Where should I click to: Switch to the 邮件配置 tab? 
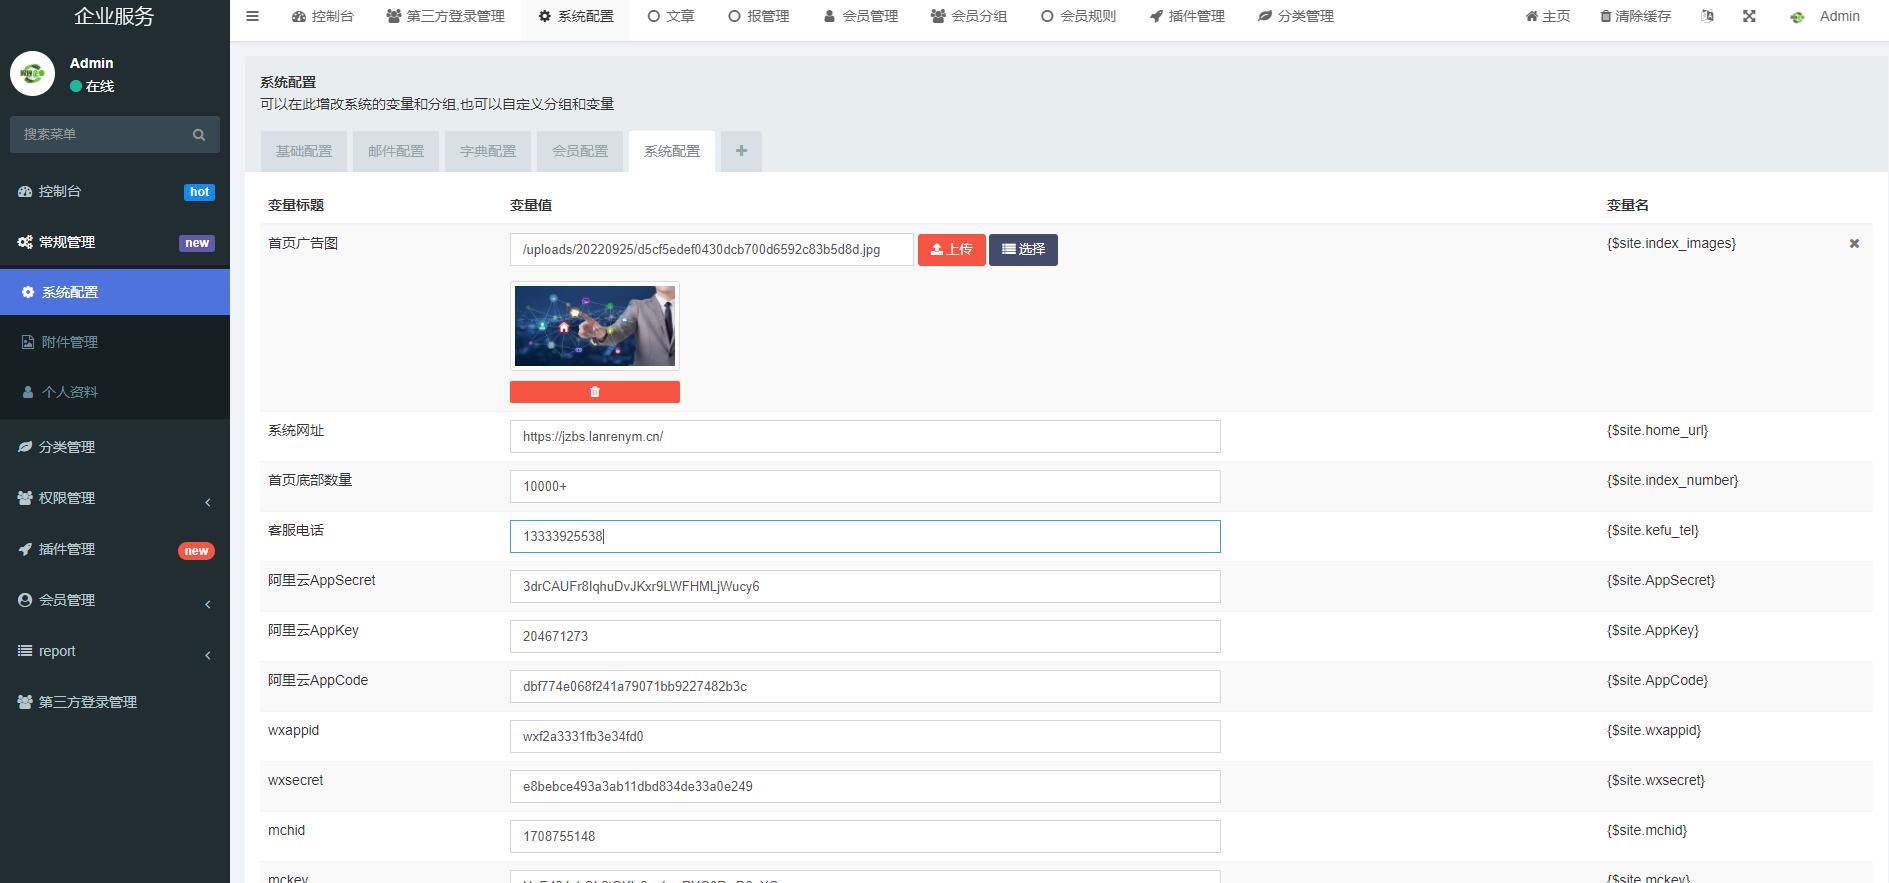[396, 151]
